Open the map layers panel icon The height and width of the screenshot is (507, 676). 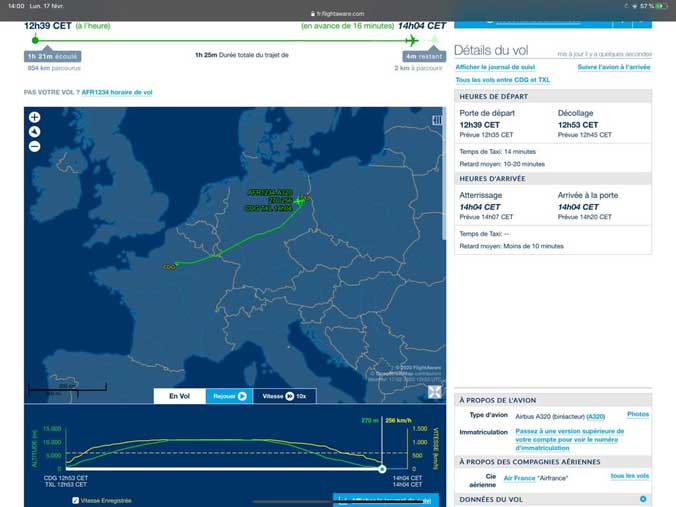(437, 120)
